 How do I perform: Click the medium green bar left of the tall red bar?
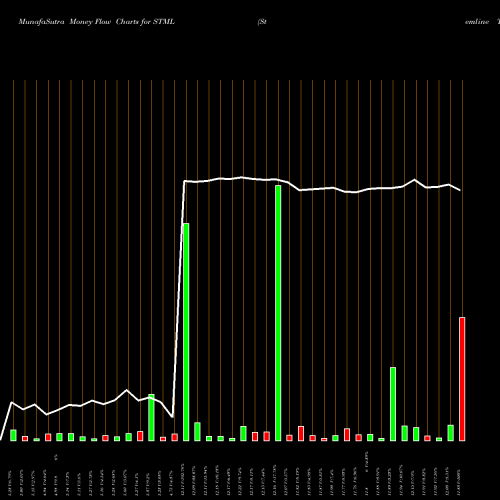[x=393, y=404]
